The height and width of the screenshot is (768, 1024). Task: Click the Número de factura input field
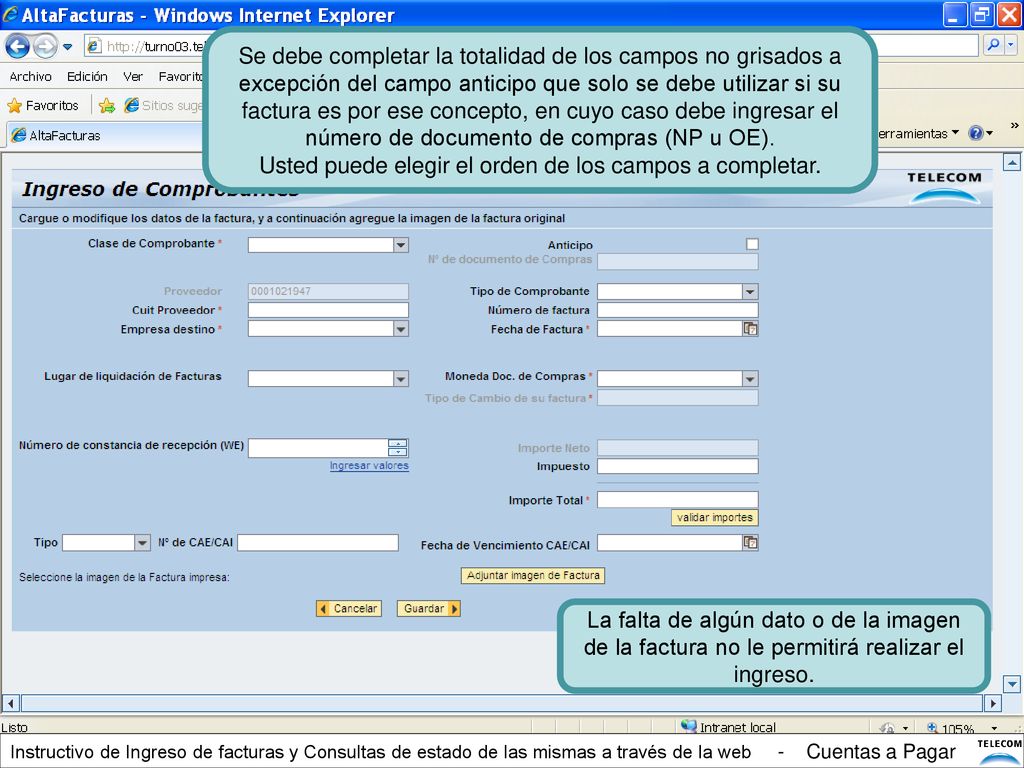(677, 310)
